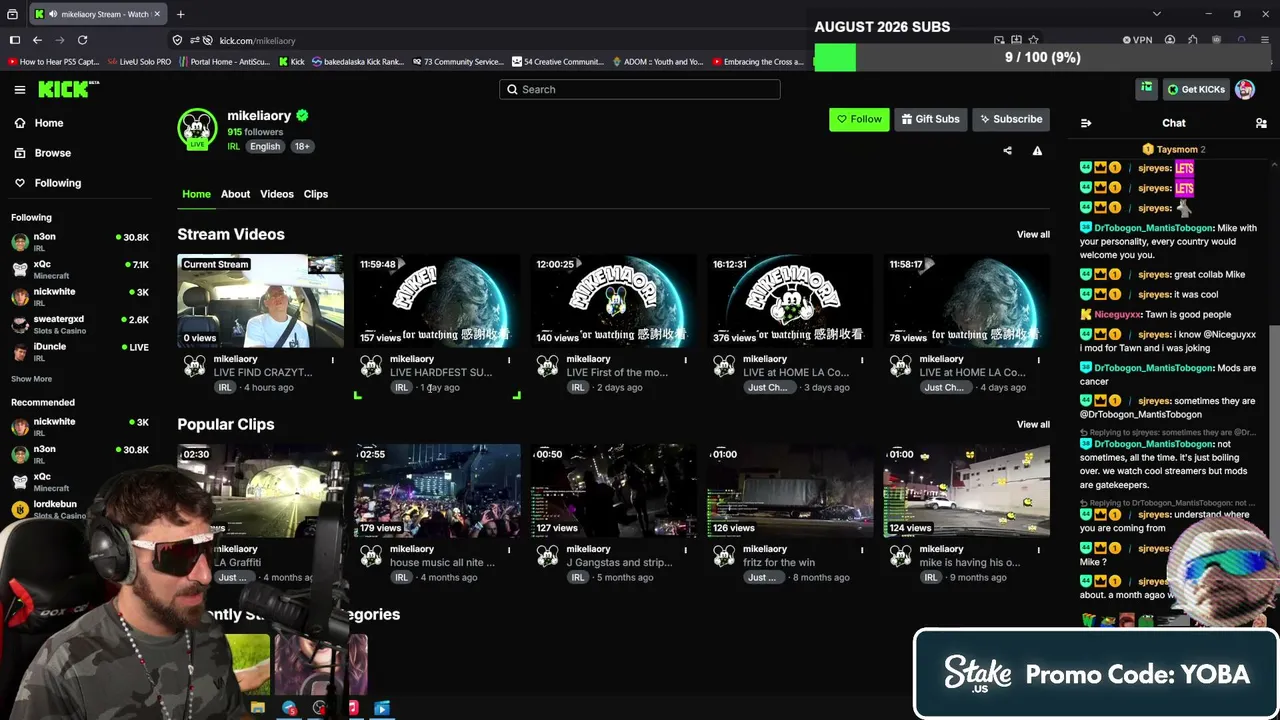Expand Show More in Following list

(31, 379)
